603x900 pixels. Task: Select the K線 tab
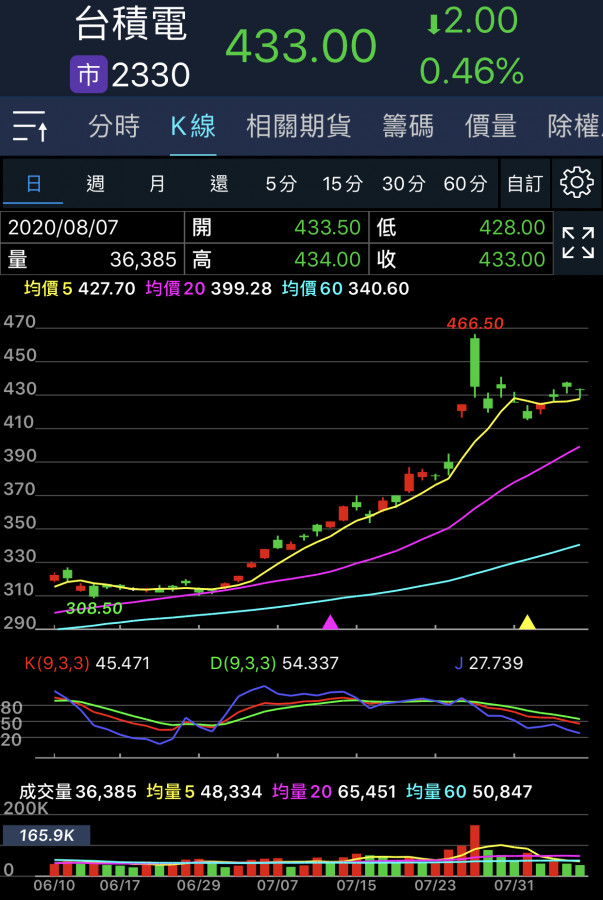(193, 126)
